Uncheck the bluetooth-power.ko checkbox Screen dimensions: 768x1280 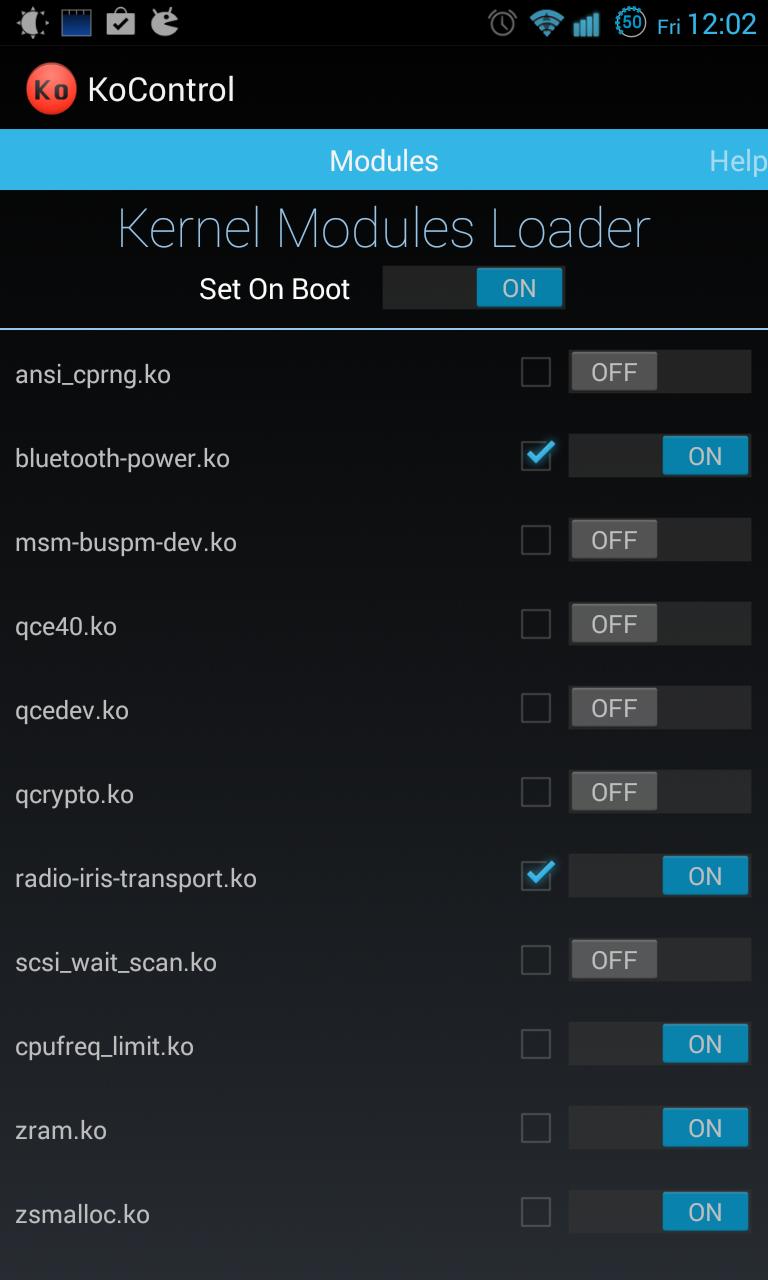(x=536, y=456)
